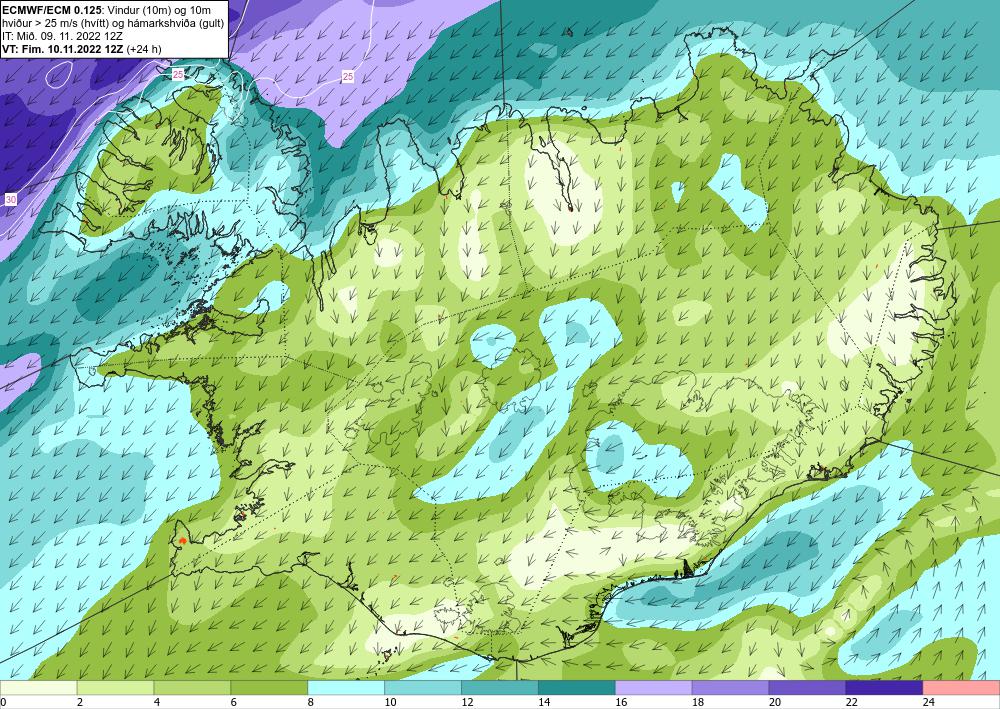Viewport: 1000px width, 709px height.
Task: Select the 'VT: Fim. 10.11.2022 12Z (+24 h)' line
Action: (x=82, y=48)
